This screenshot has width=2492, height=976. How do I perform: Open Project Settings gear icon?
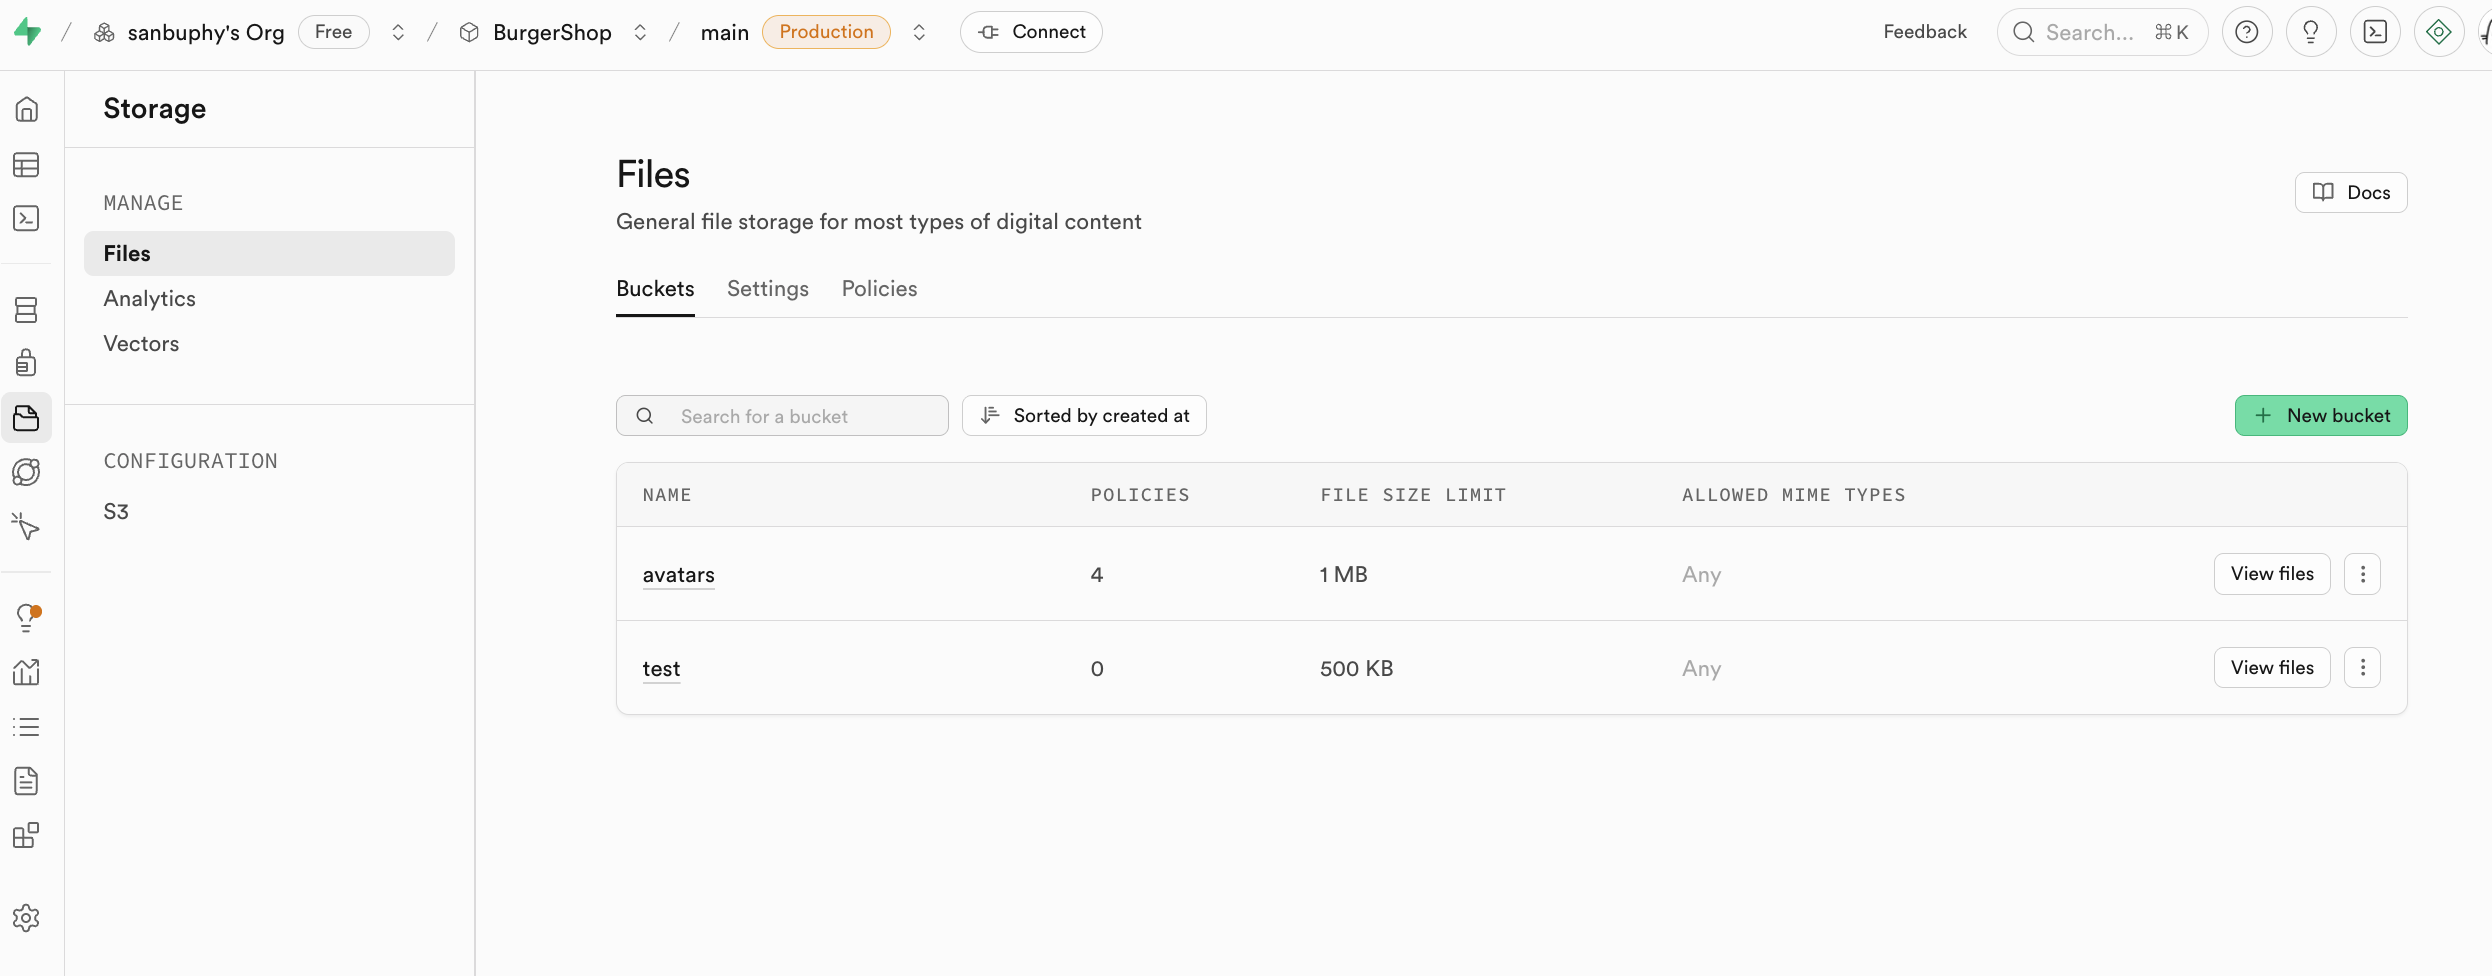tap(27, 918)
